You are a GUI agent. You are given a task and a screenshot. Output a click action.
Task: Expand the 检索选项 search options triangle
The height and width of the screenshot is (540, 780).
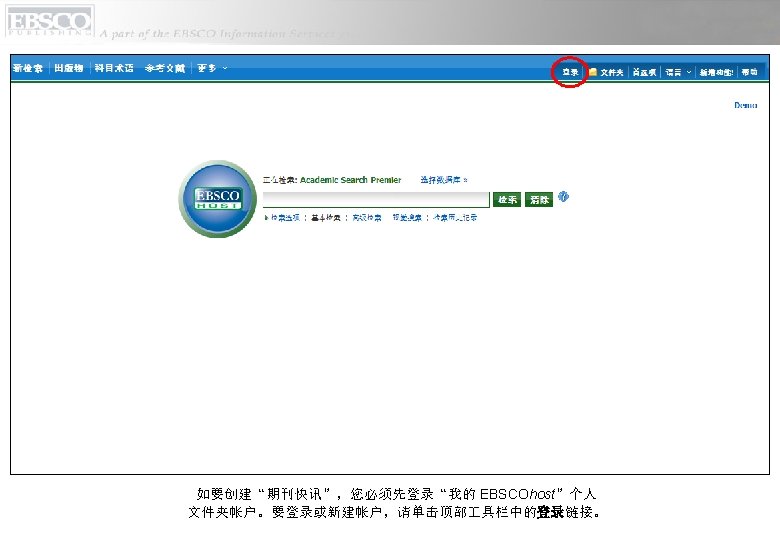coord(282,218)
